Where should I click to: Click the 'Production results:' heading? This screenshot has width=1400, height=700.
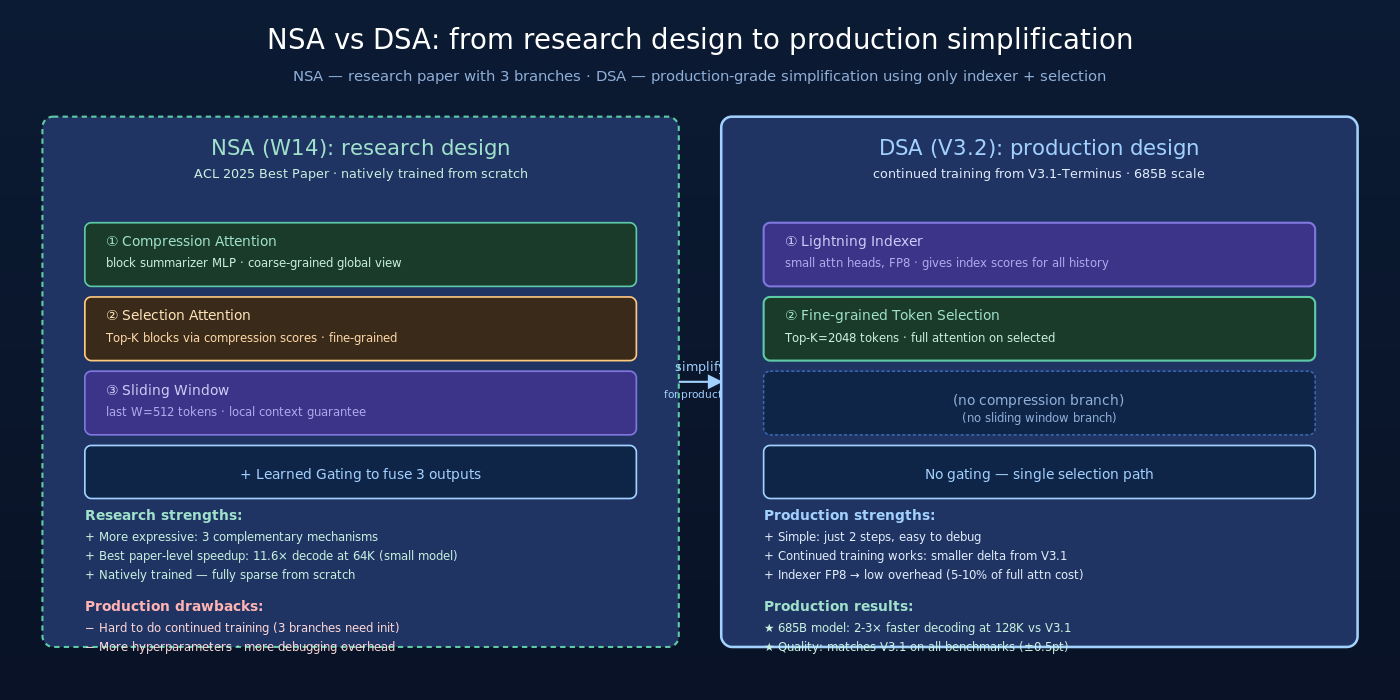(838, 607)
